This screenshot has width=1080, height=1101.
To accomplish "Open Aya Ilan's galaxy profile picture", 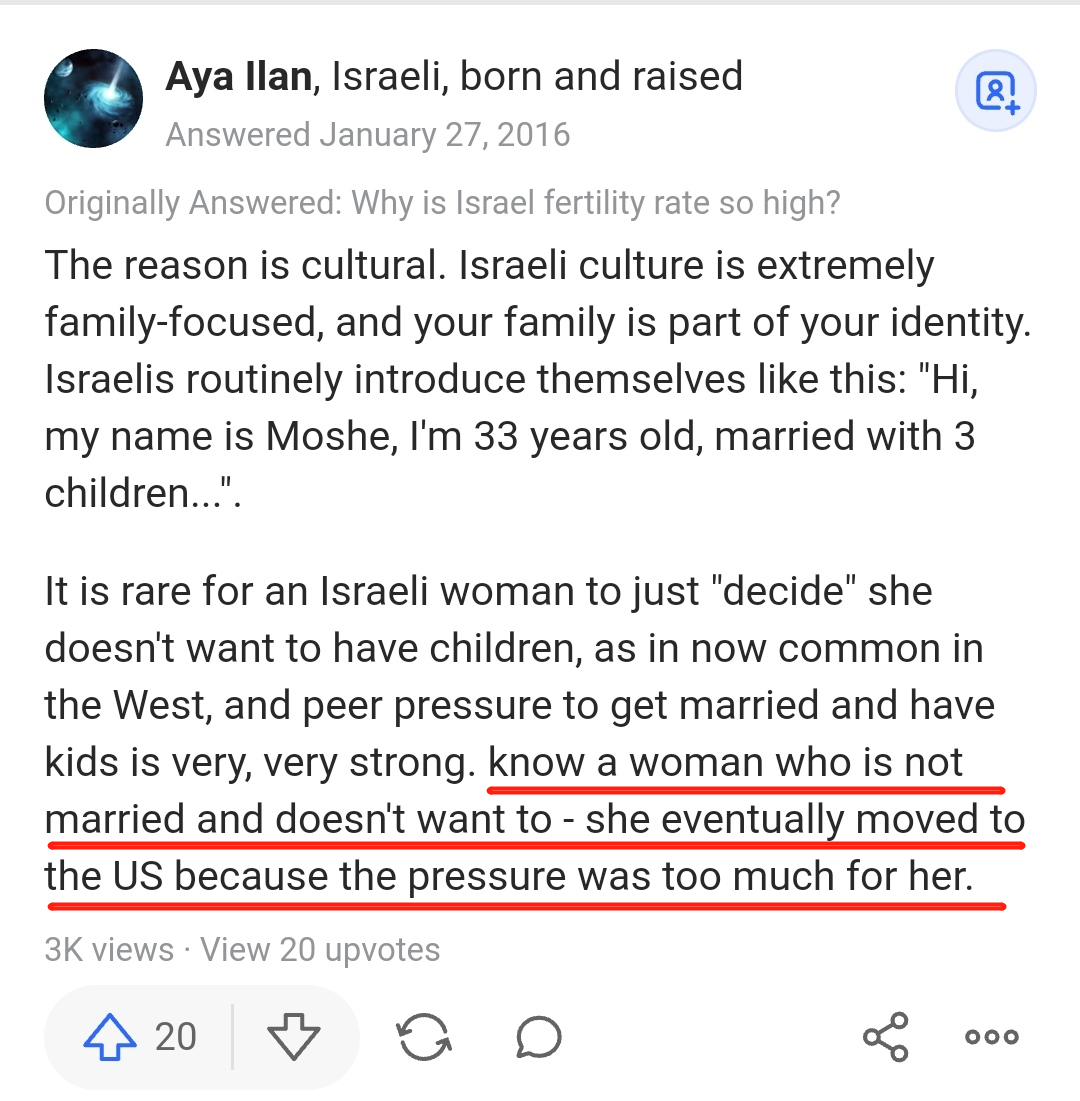I will pyautogui.click(x=93, y=99).
